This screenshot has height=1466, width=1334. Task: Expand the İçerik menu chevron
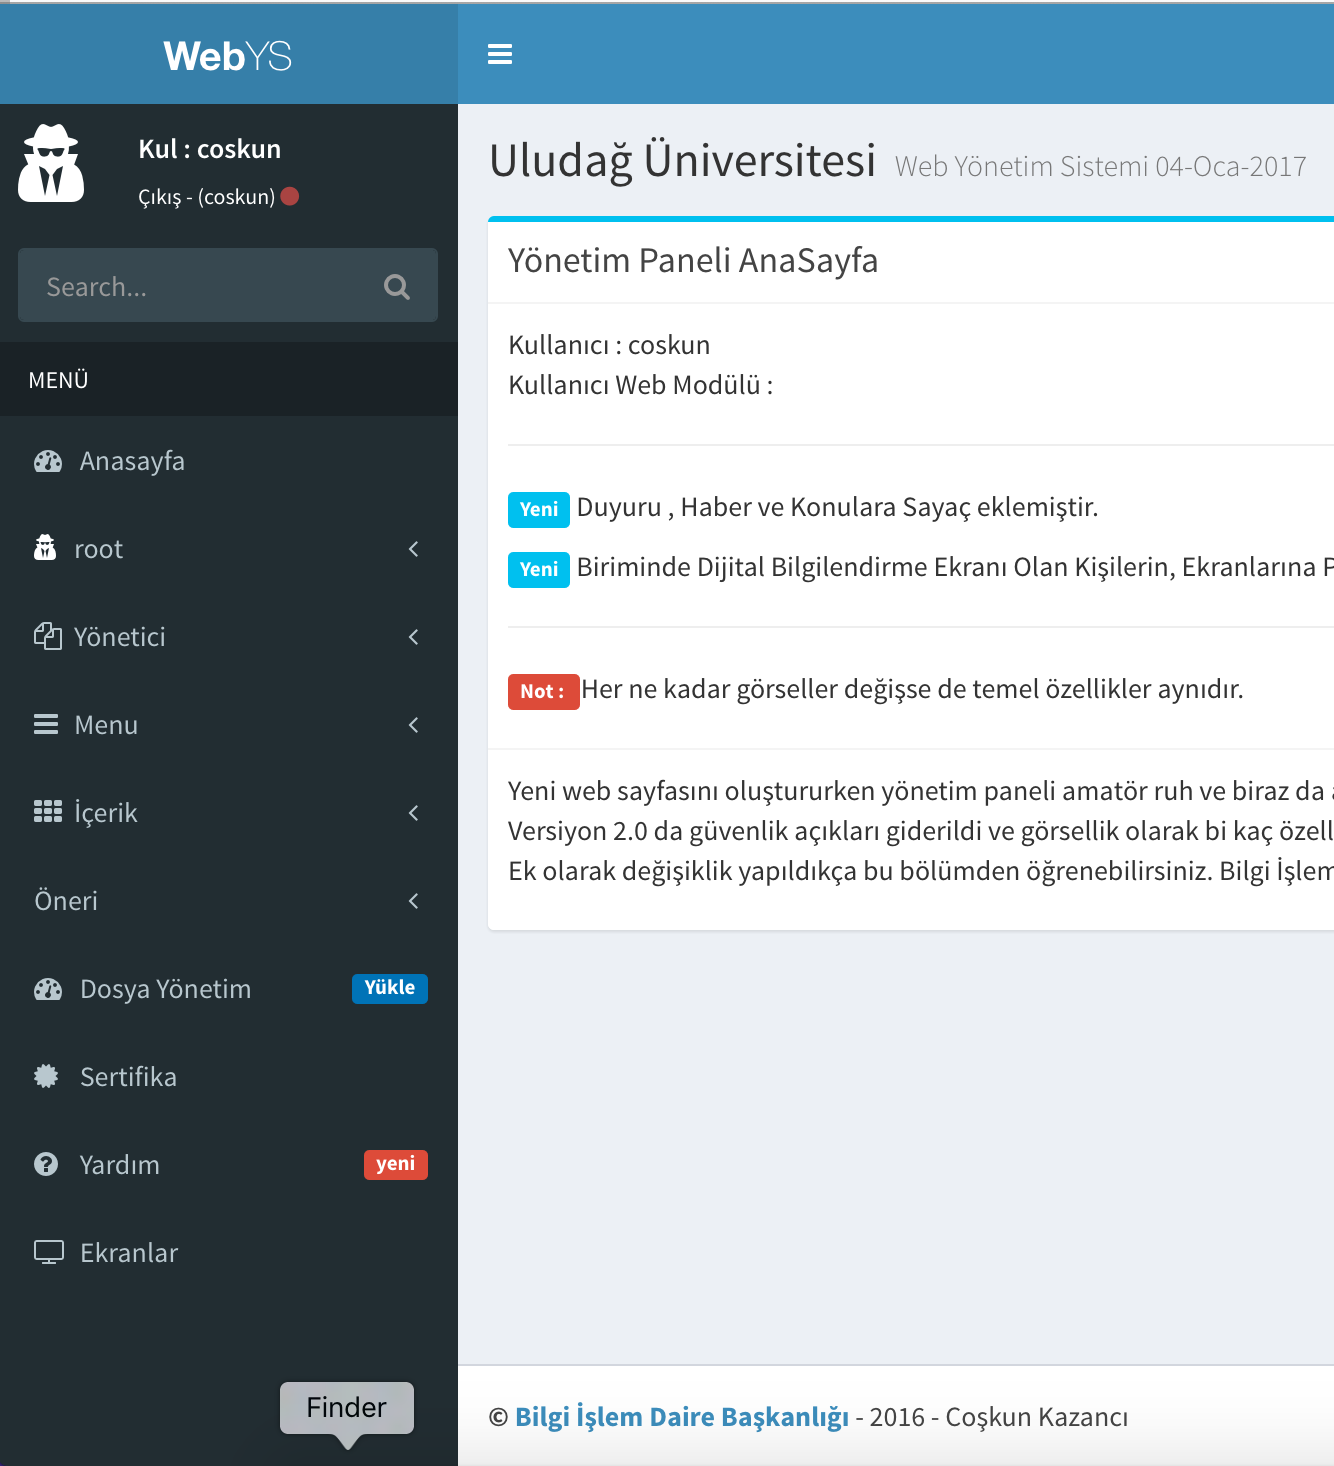[413, 812]
